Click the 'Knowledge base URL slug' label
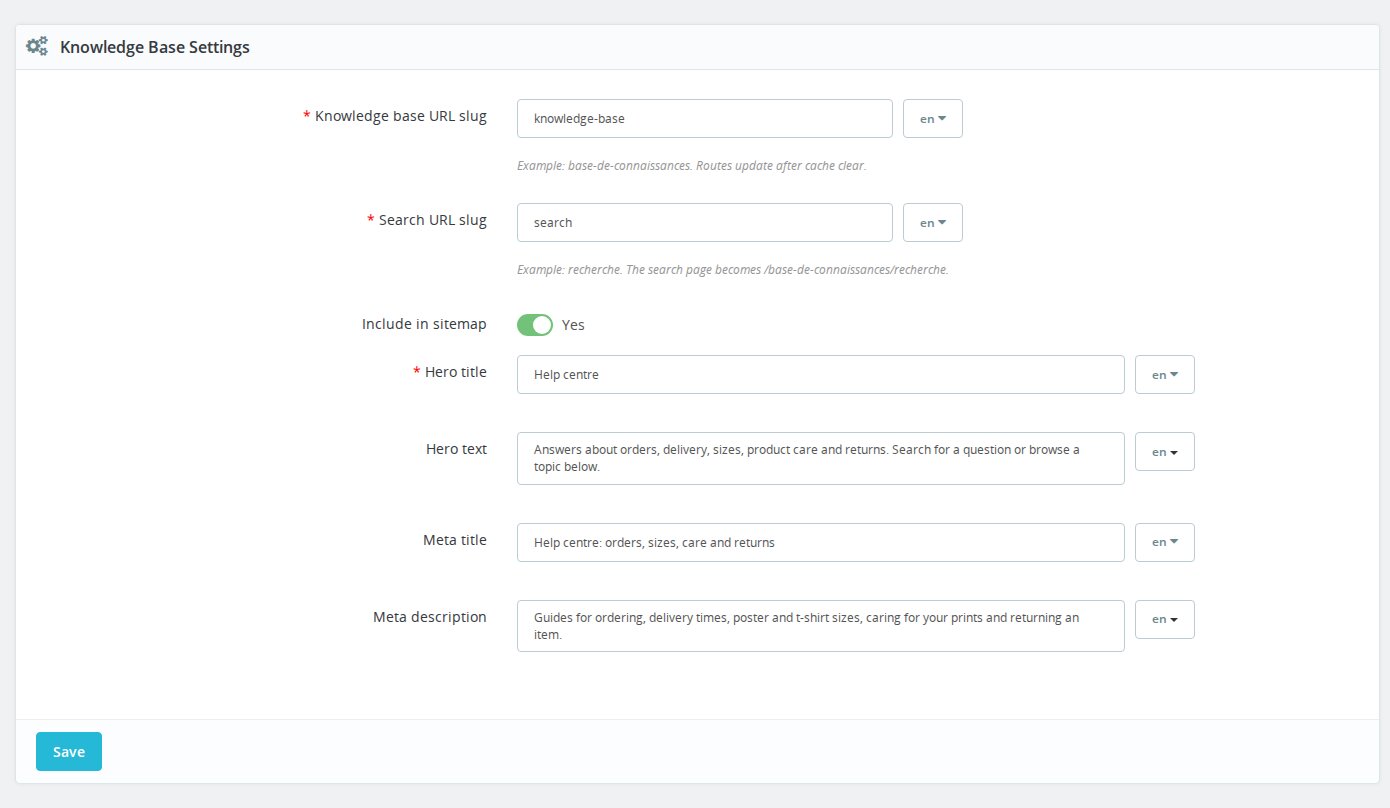Screen dimensions: 1390x808 point(401,116)
